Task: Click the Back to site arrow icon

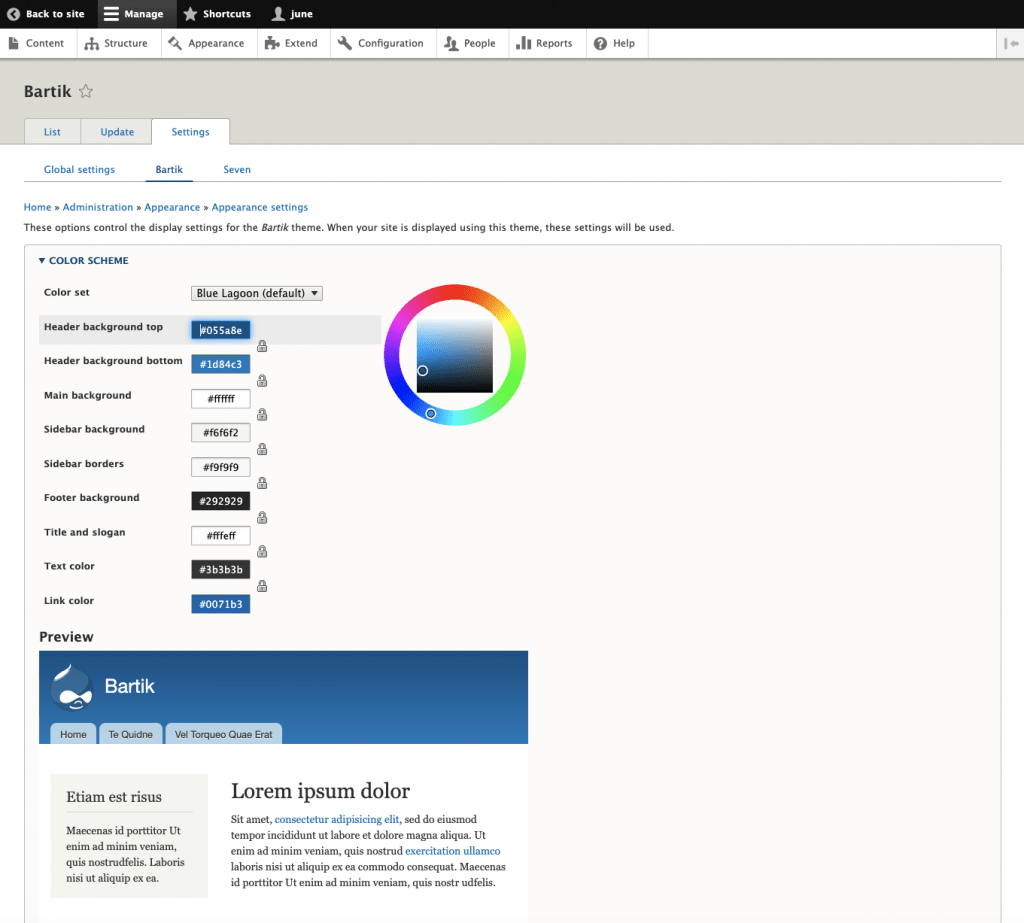Action: pos(13,14)
